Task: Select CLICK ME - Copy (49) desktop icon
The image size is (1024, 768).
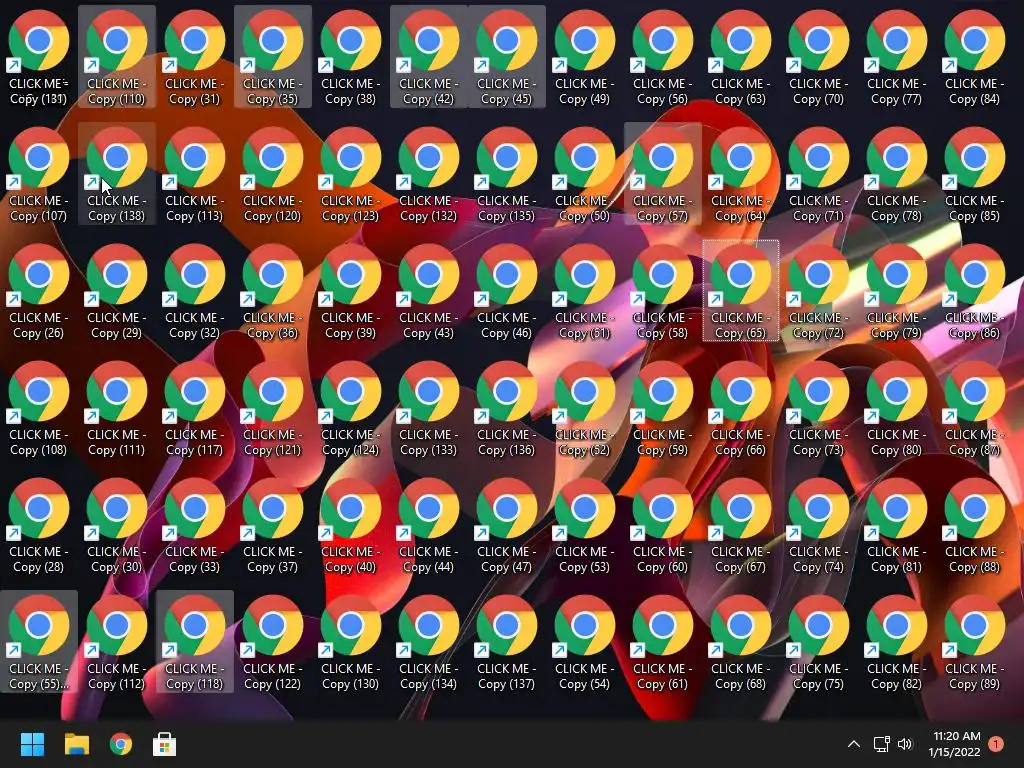Action: [584, 57]
